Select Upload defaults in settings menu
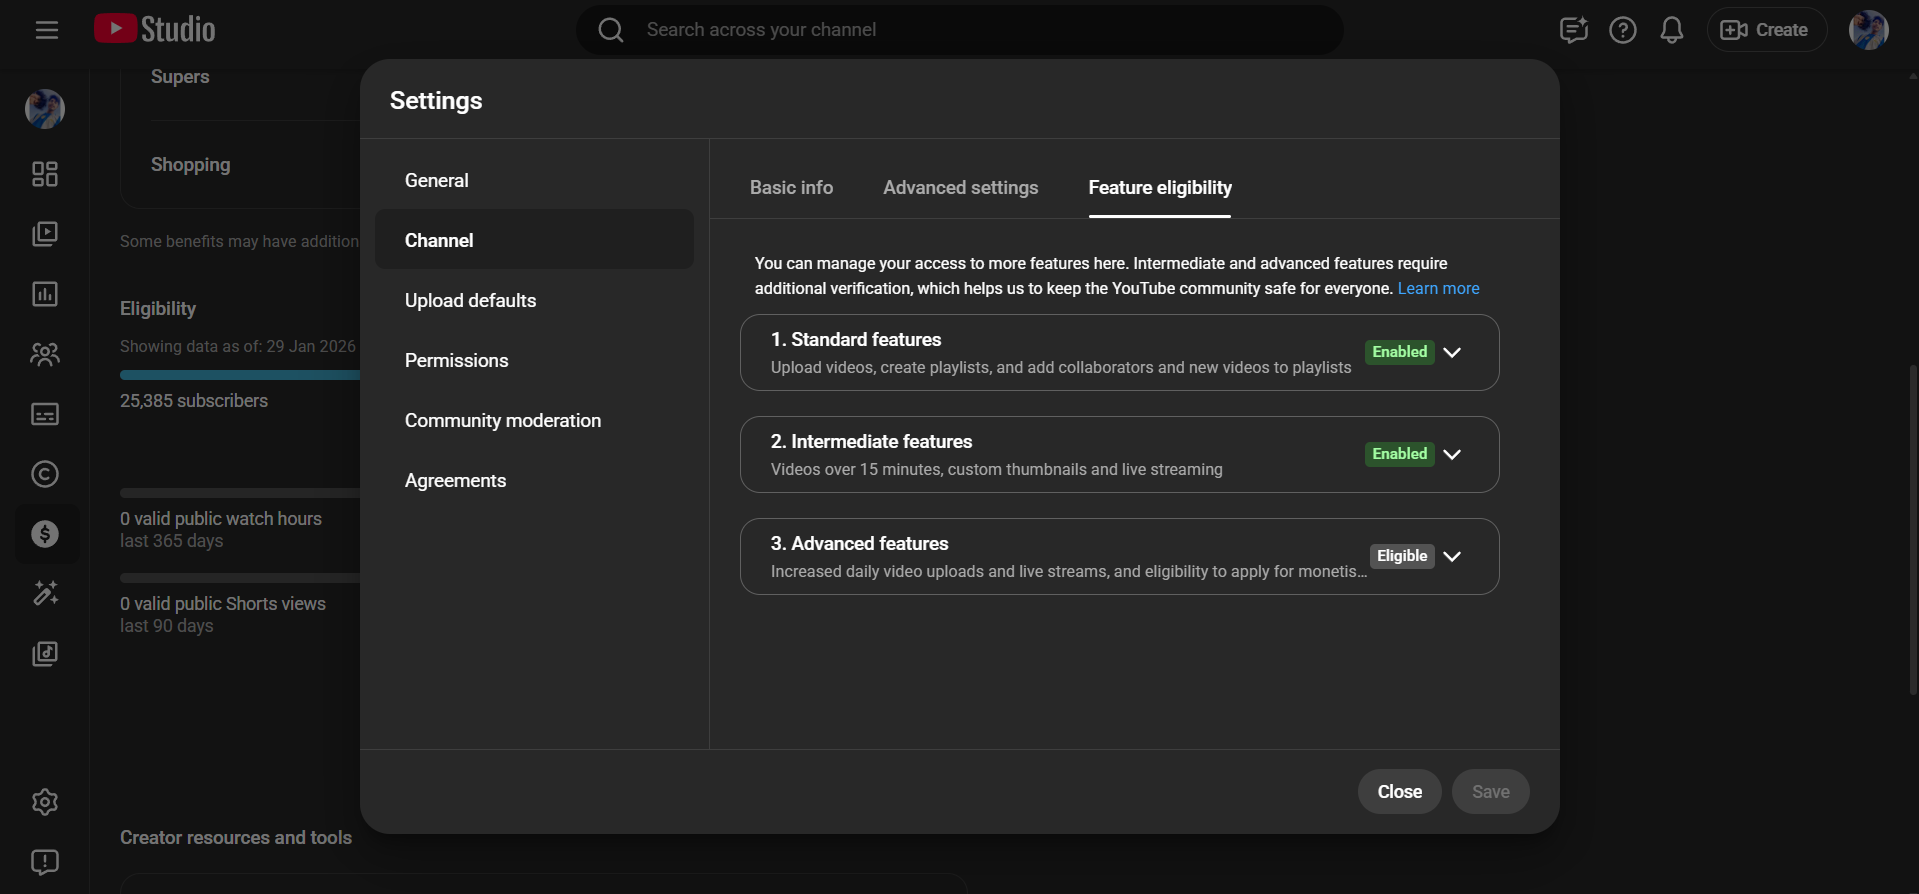The height and width of the screenshot is (894, 1919). tap(470, 301)
